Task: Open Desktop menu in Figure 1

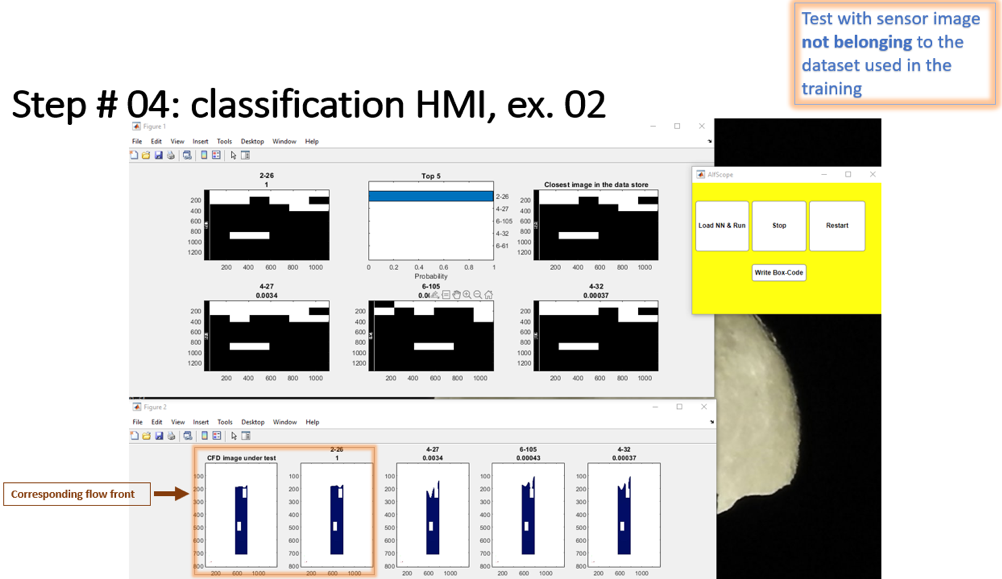Action: pos(252,141)
